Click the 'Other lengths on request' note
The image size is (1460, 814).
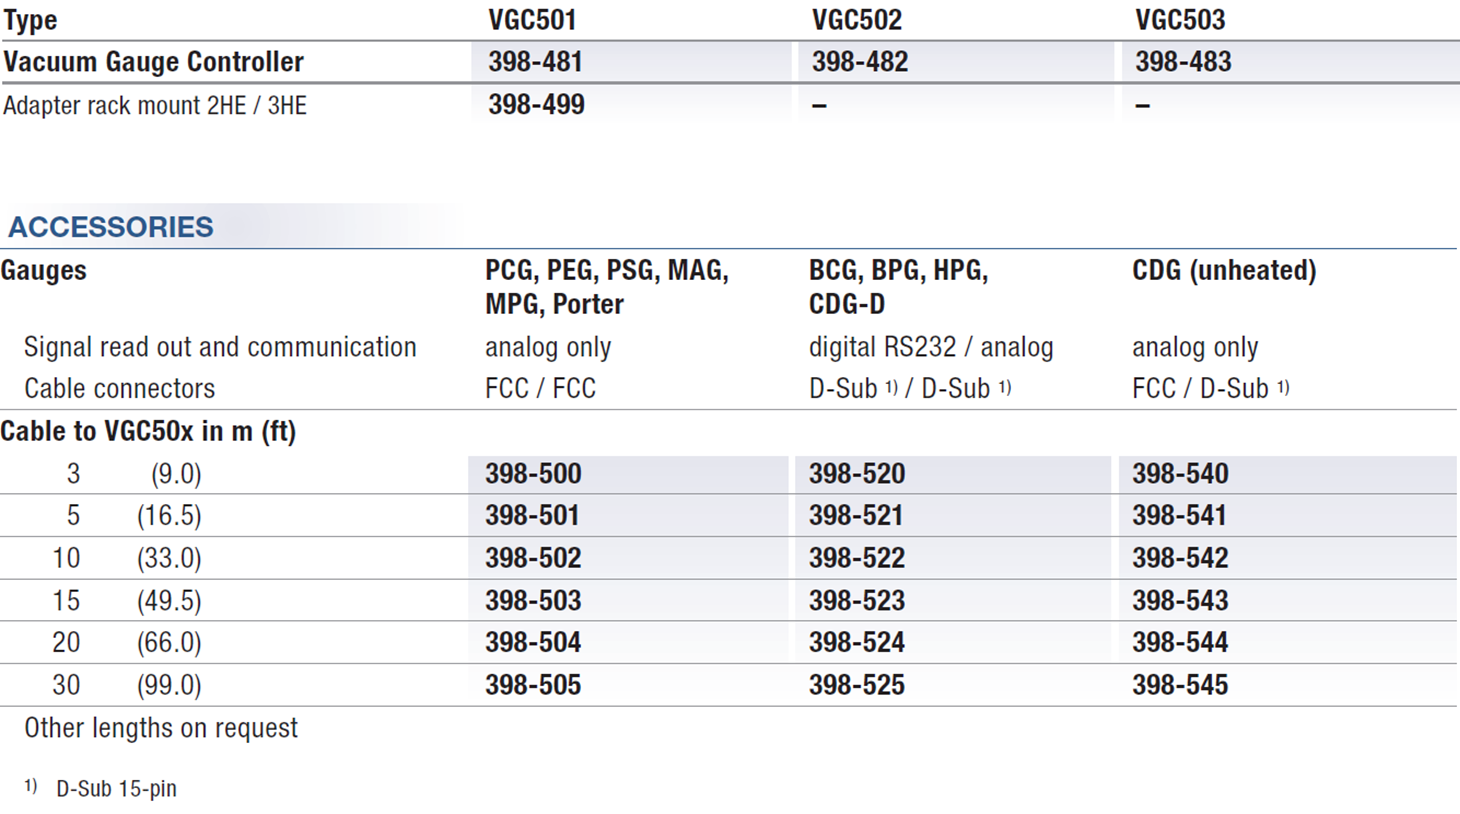point(161,728)
